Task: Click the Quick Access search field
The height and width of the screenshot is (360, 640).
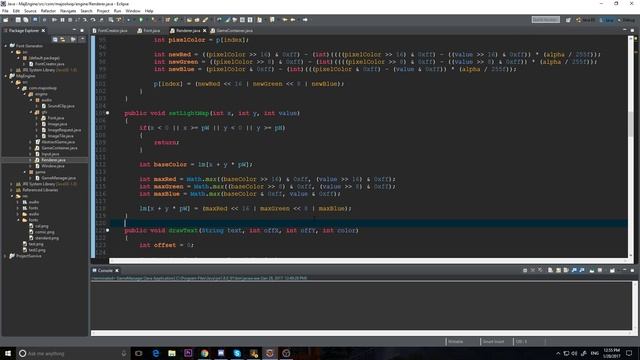Action: [546, 20]
